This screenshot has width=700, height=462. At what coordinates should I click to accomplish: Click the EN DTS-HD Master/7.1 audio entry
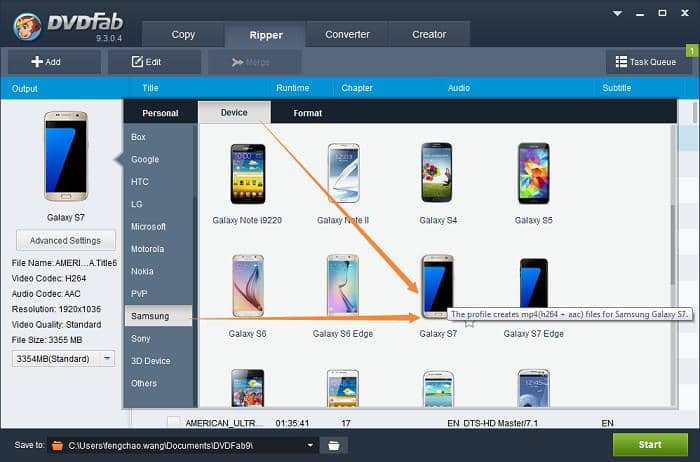[492, 423]
